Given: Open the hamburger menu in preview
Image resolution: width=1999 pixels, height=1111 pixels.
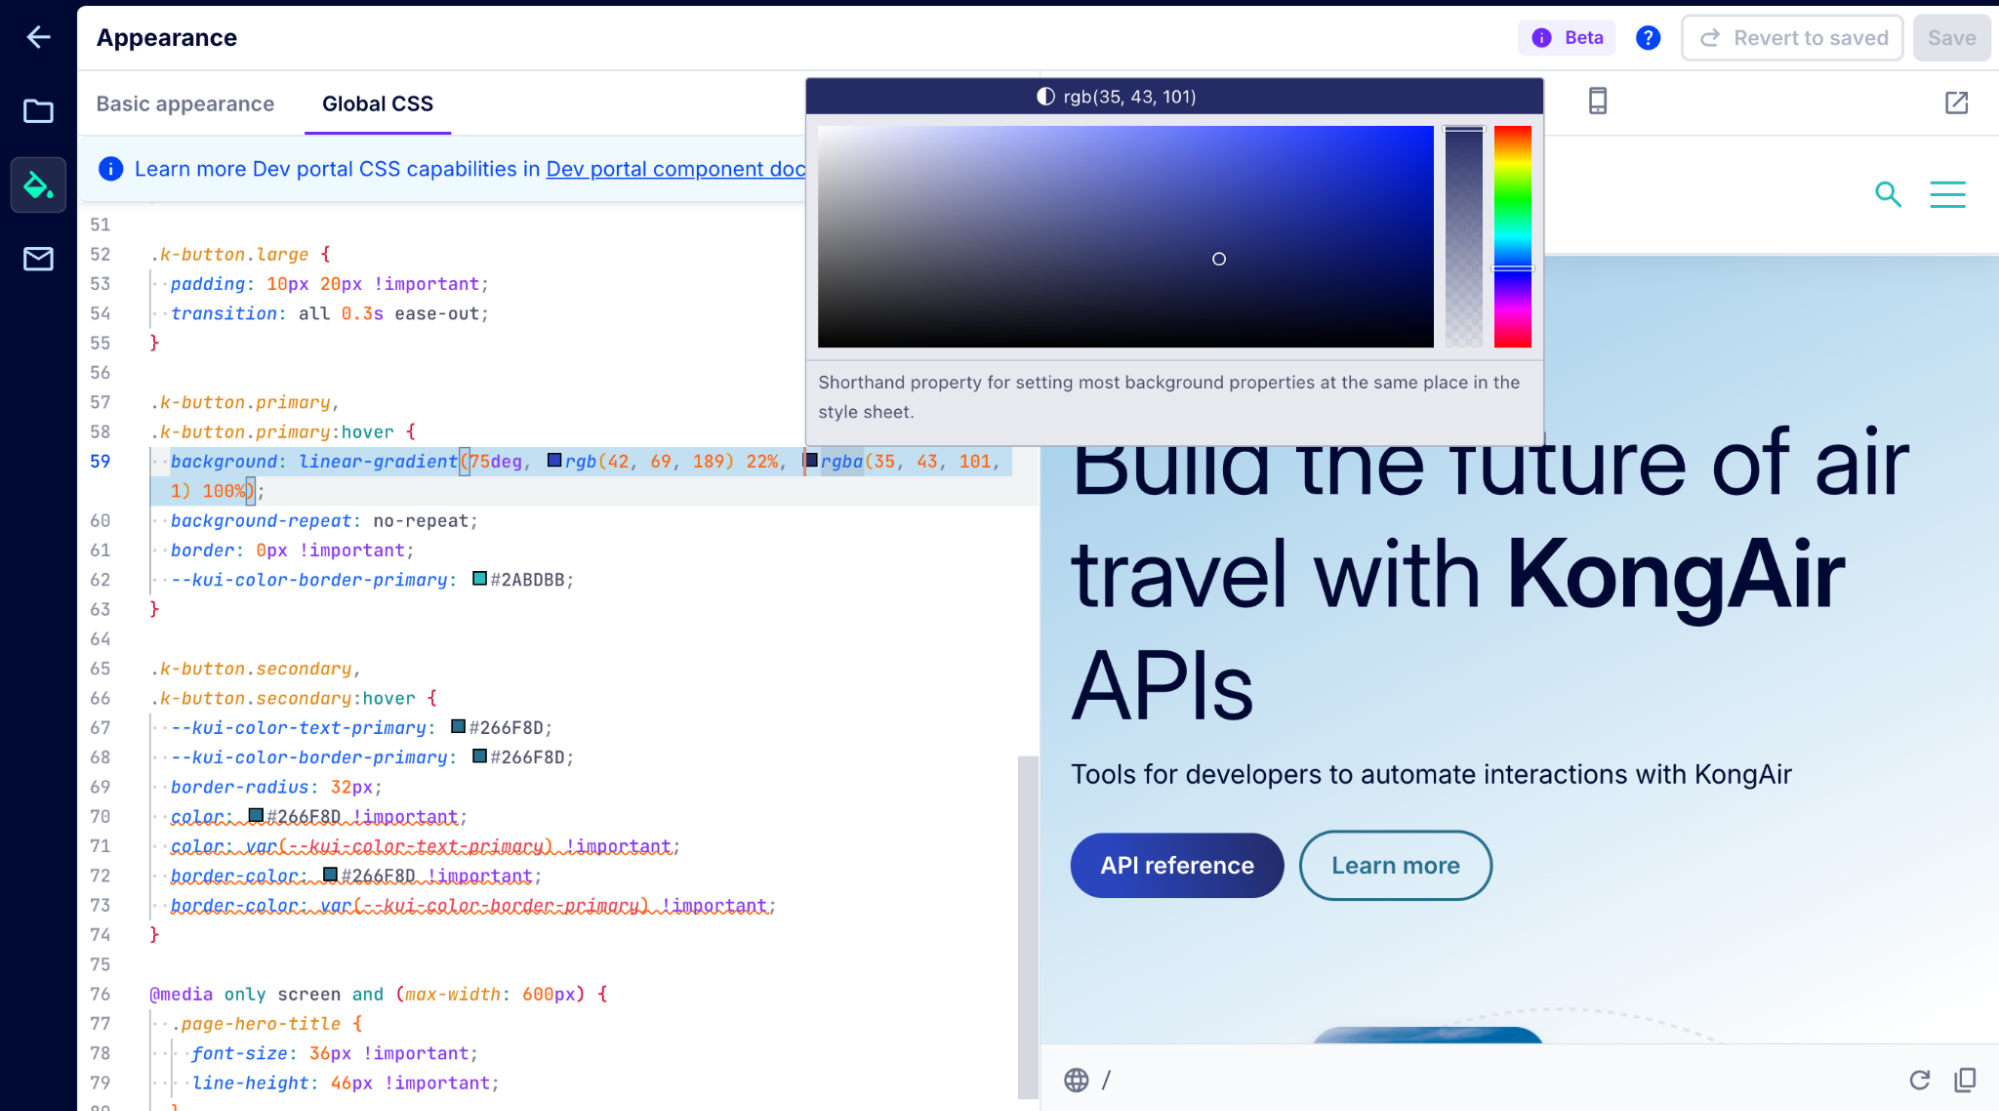Looking at the screenshot, I should click(x=1947, y=194).
